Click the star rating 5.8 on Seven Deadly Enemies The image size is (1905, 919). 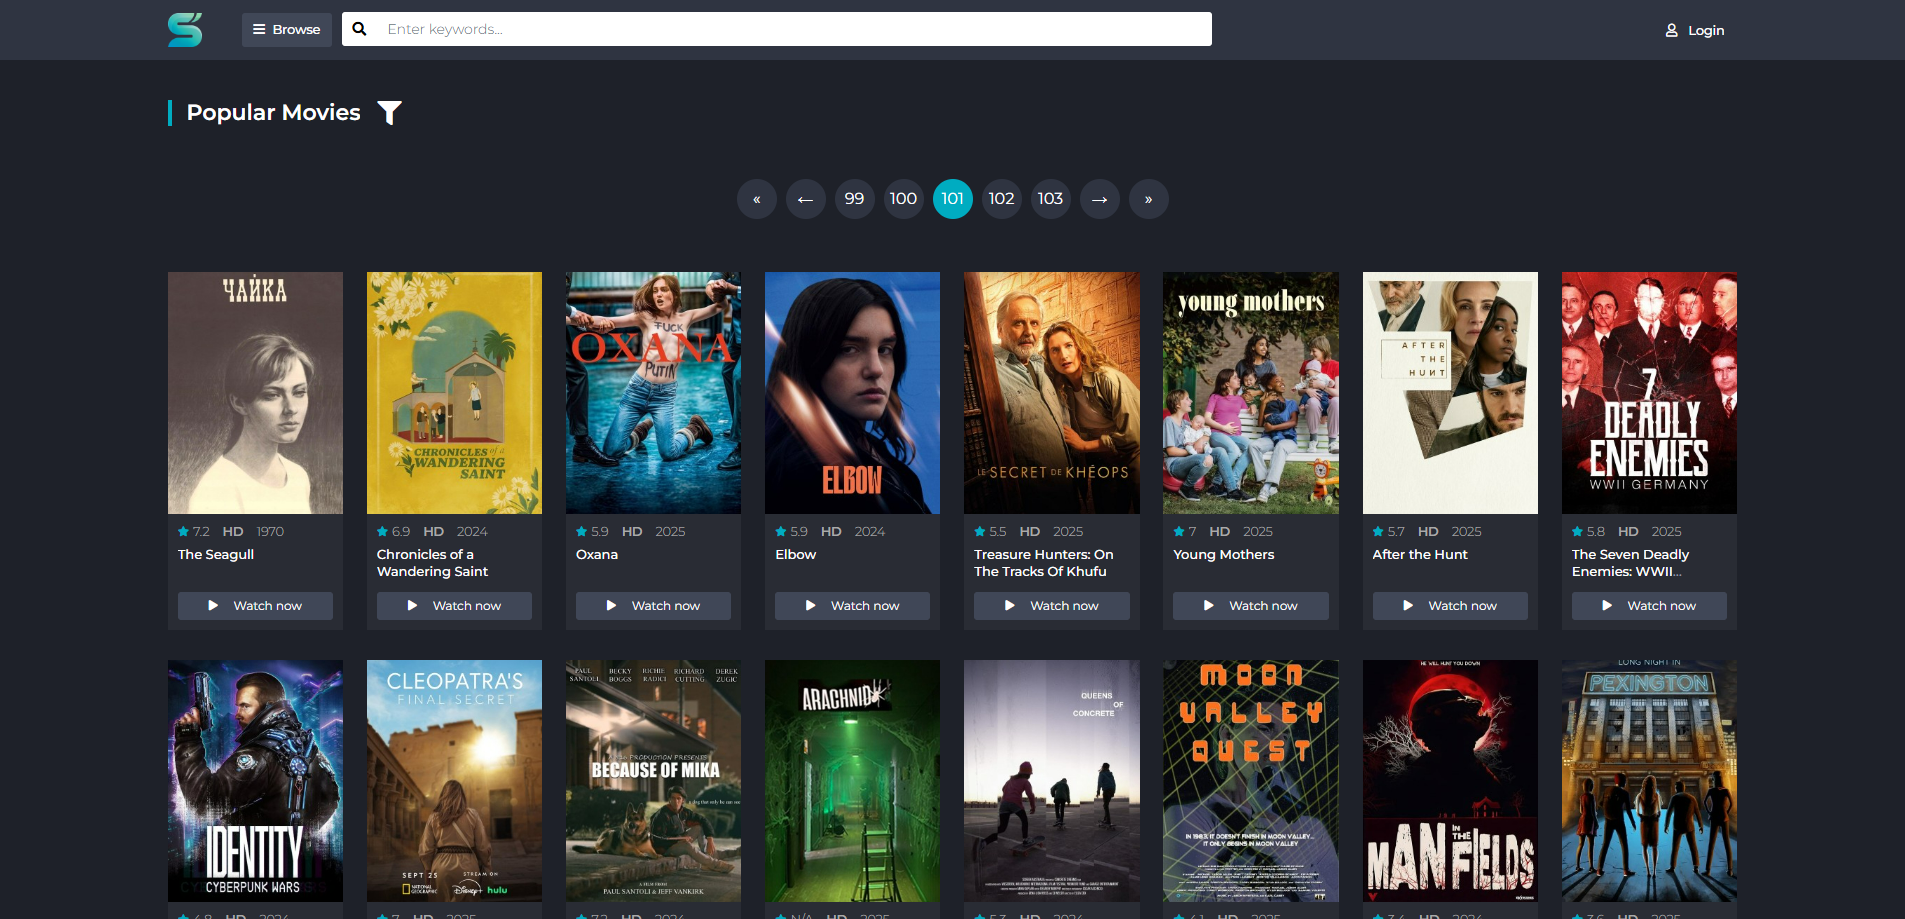(x=1588, y=532)
